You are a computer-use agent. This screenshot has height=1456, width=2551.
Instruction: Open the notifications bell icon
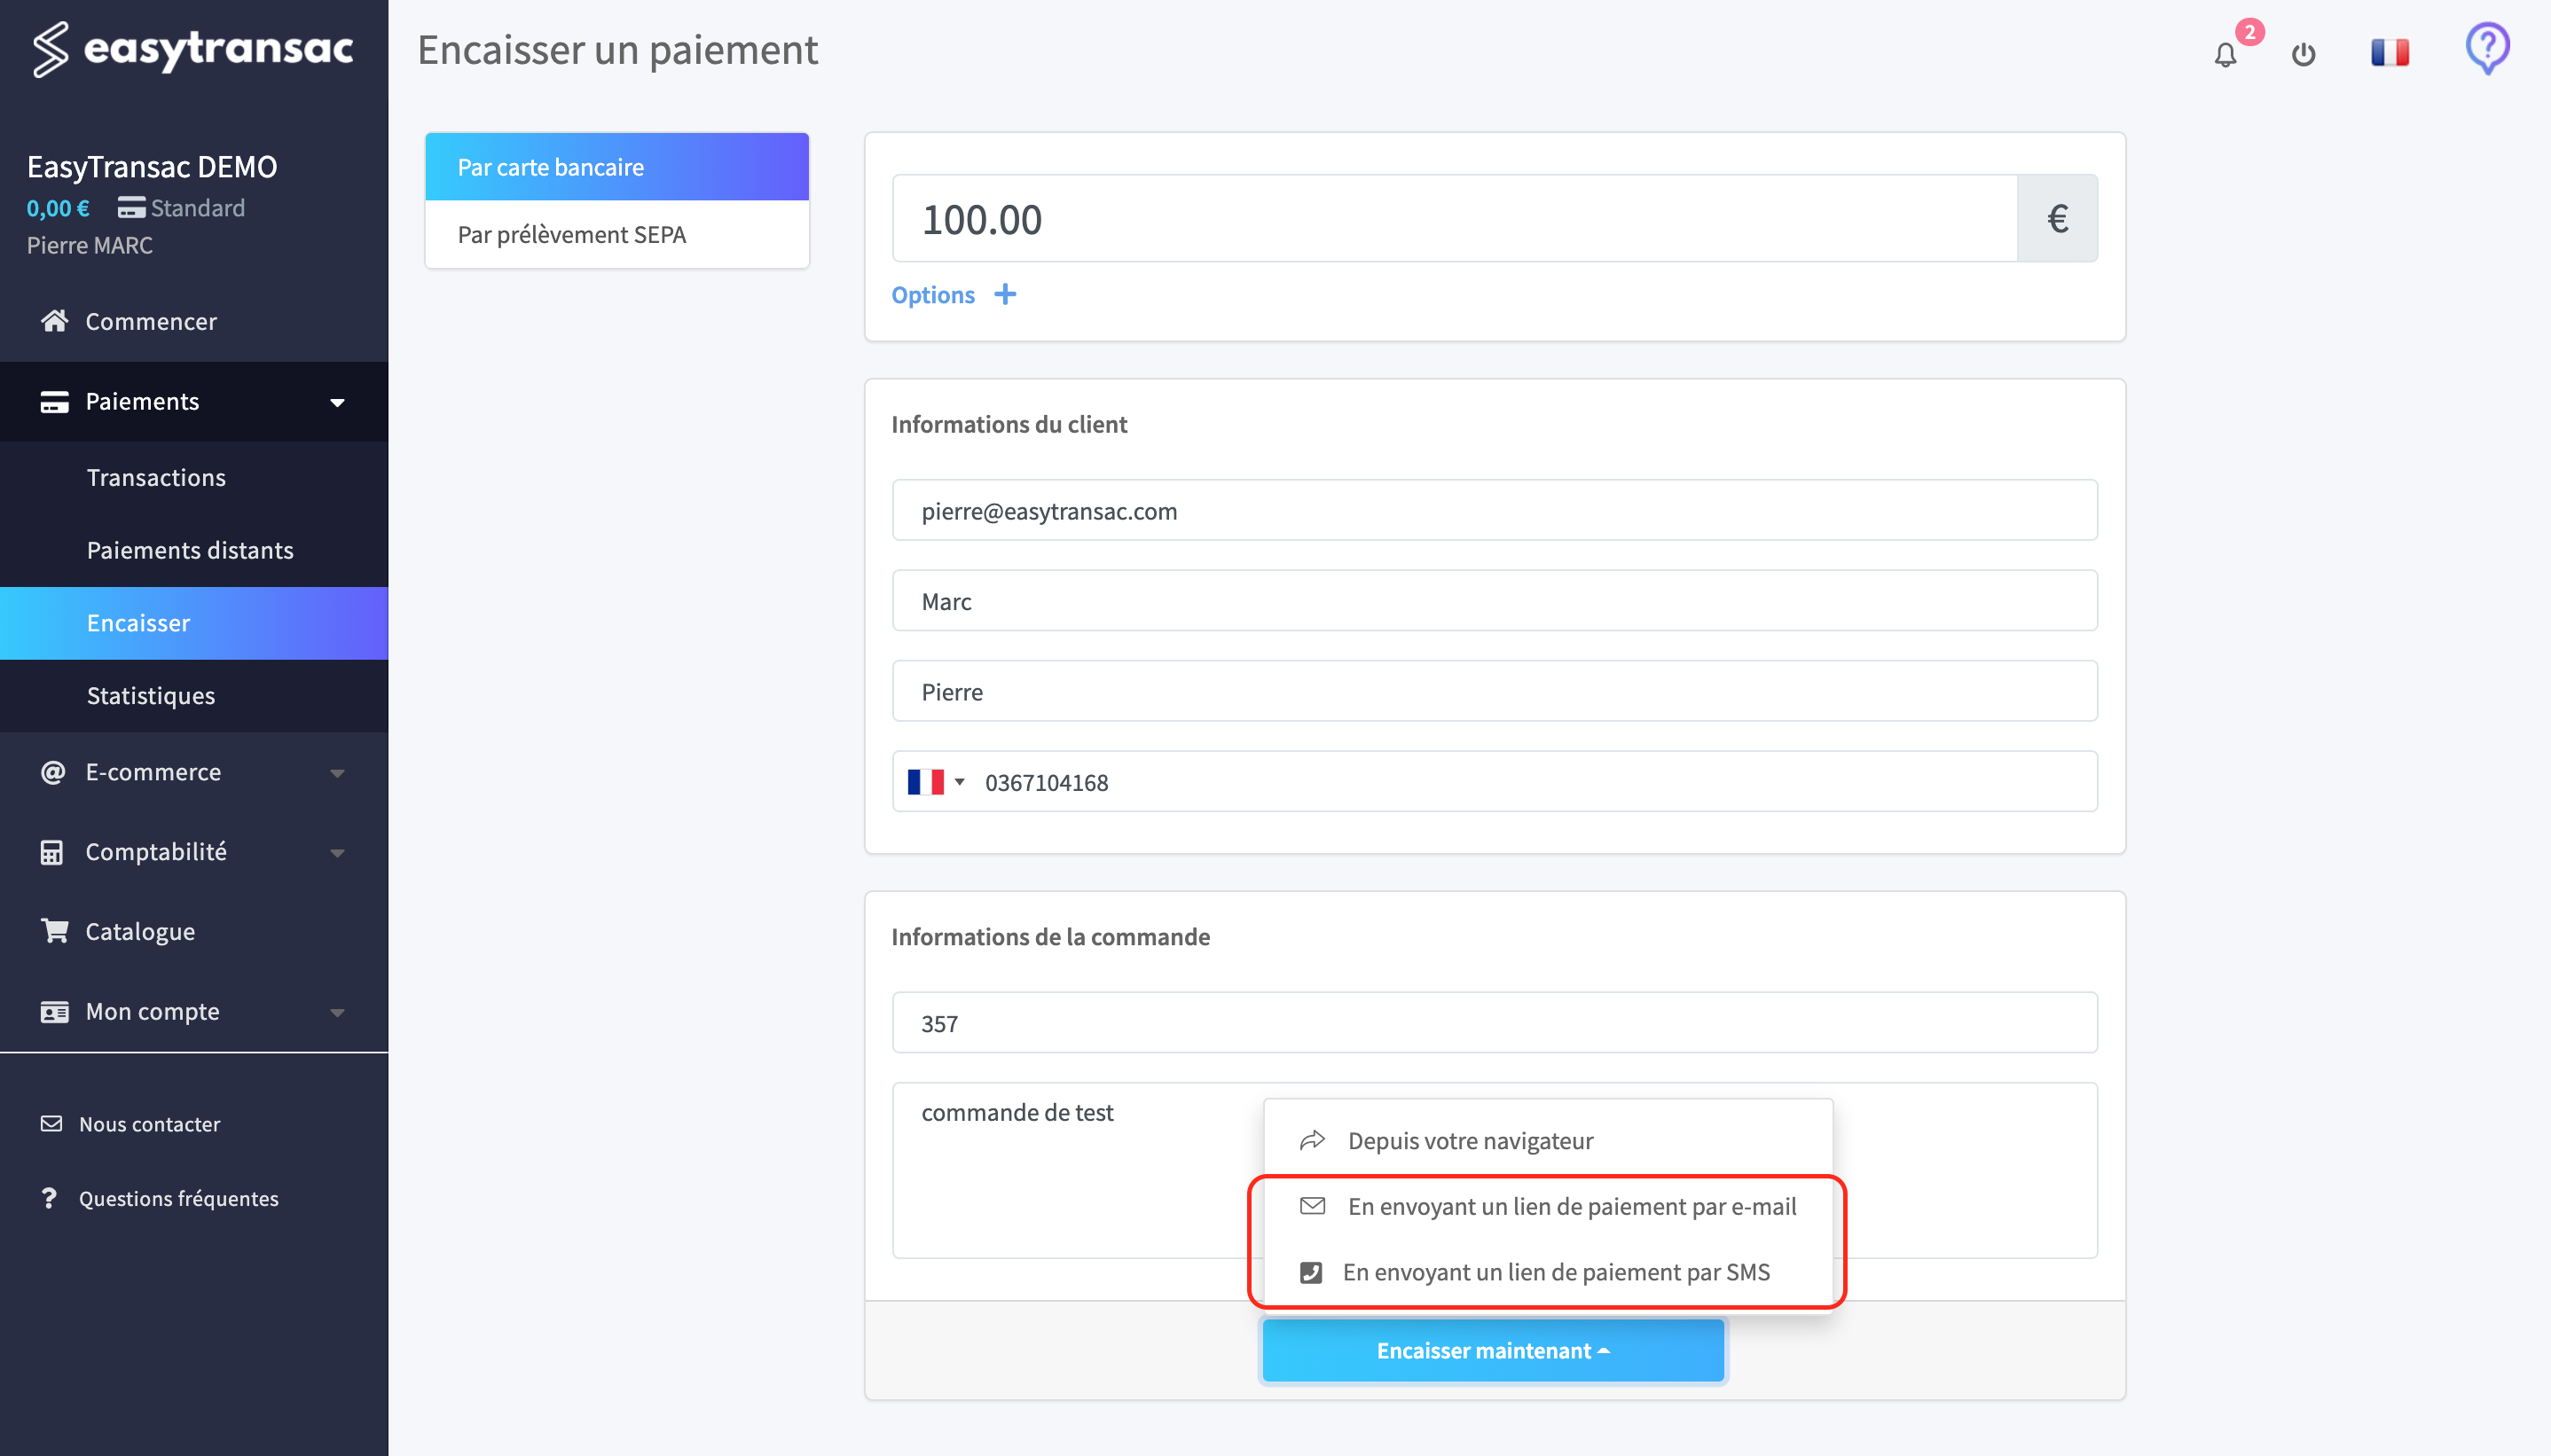point(2225,54)
